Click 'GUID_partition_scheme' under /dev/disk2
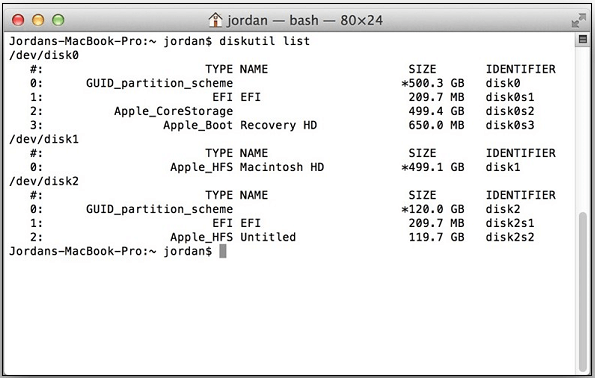Screen dimensions: 595x378 [159, 209]
